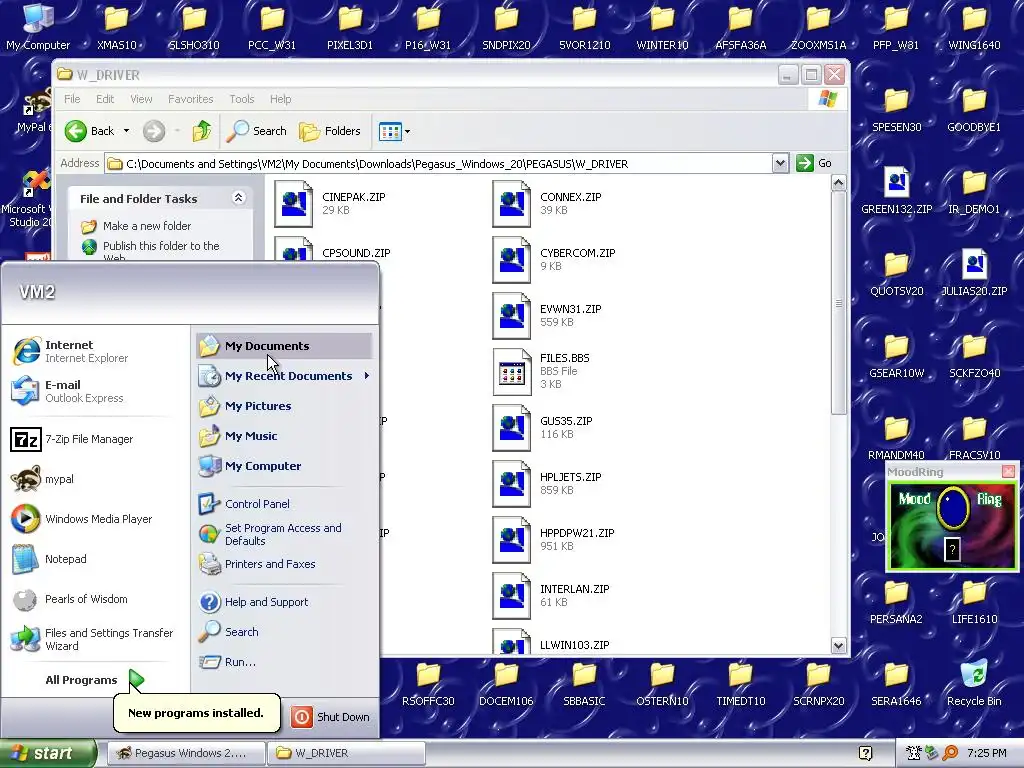Viewport: 1024px width, 768px height.
Task: Launch mypal browser from Start menu
Action: pyautogui.click(x=42, y=479)
